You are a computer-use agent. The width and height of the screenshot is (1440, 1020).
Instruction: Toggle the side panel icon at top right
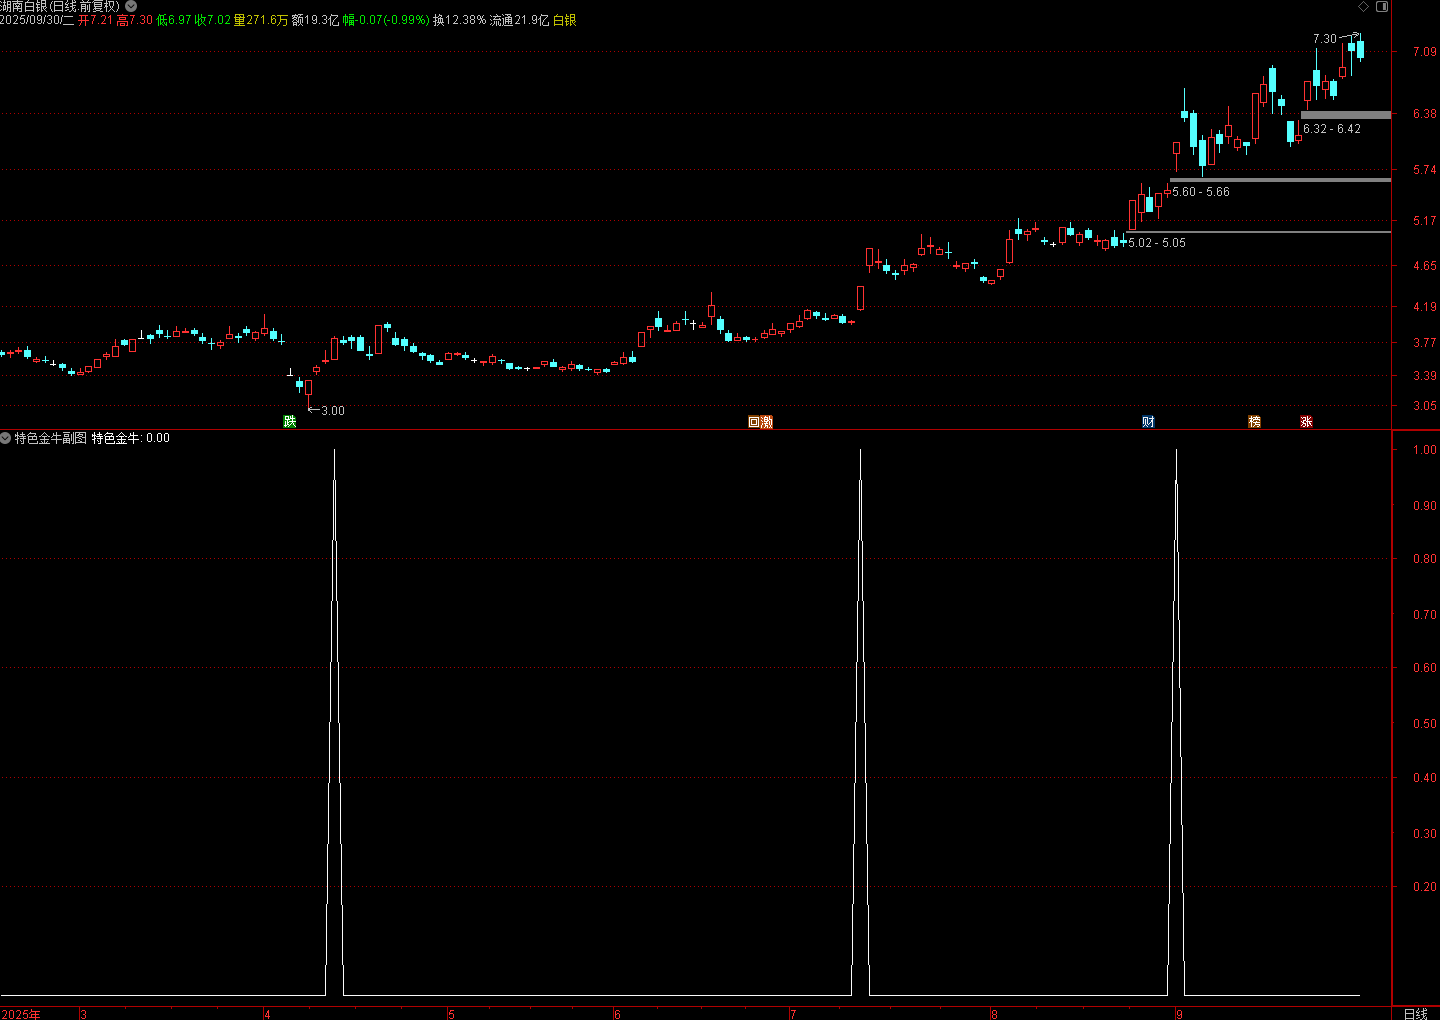click(1382, 6)
